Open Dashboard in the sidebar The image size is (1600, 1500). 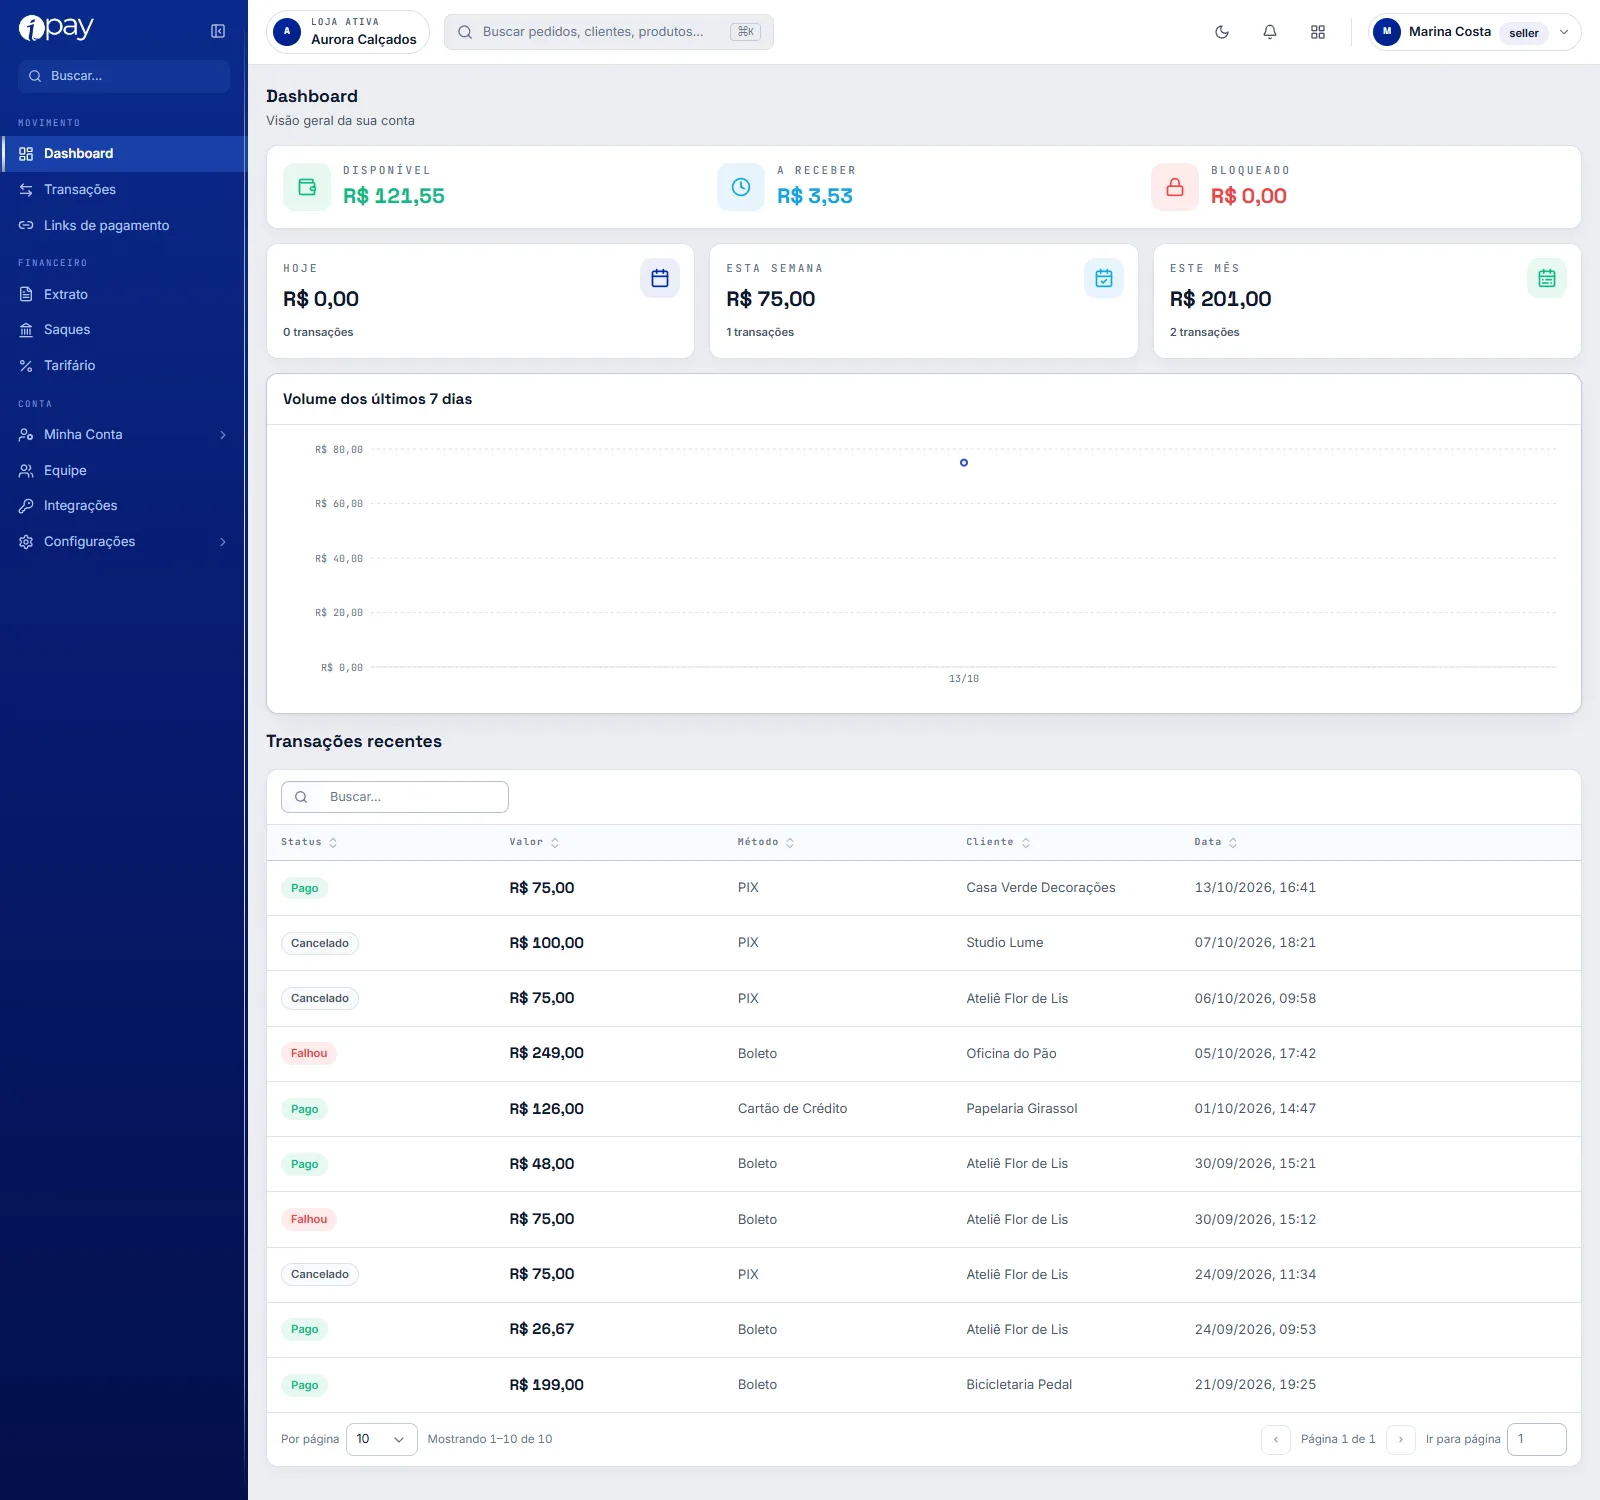click(124, 154)
